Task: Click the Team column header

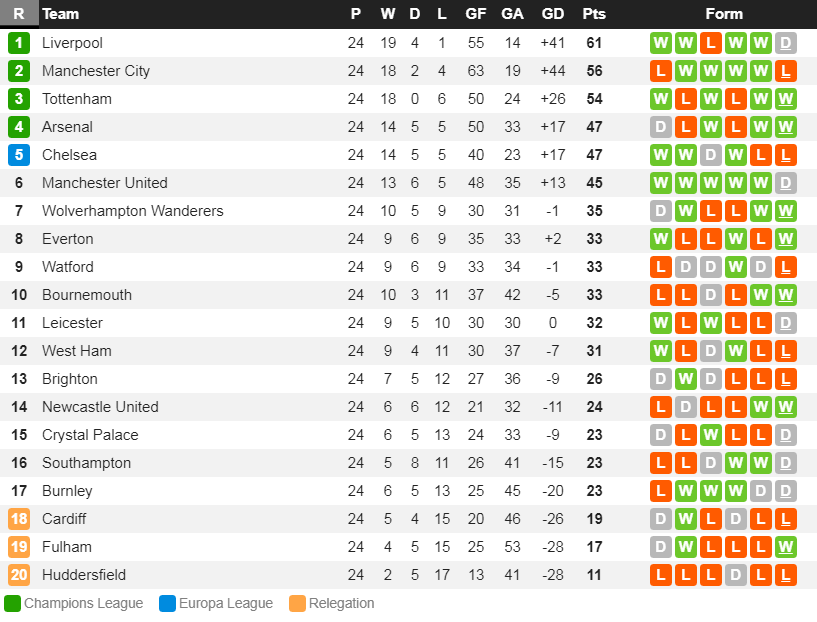Action: click(x=61, y=14)
